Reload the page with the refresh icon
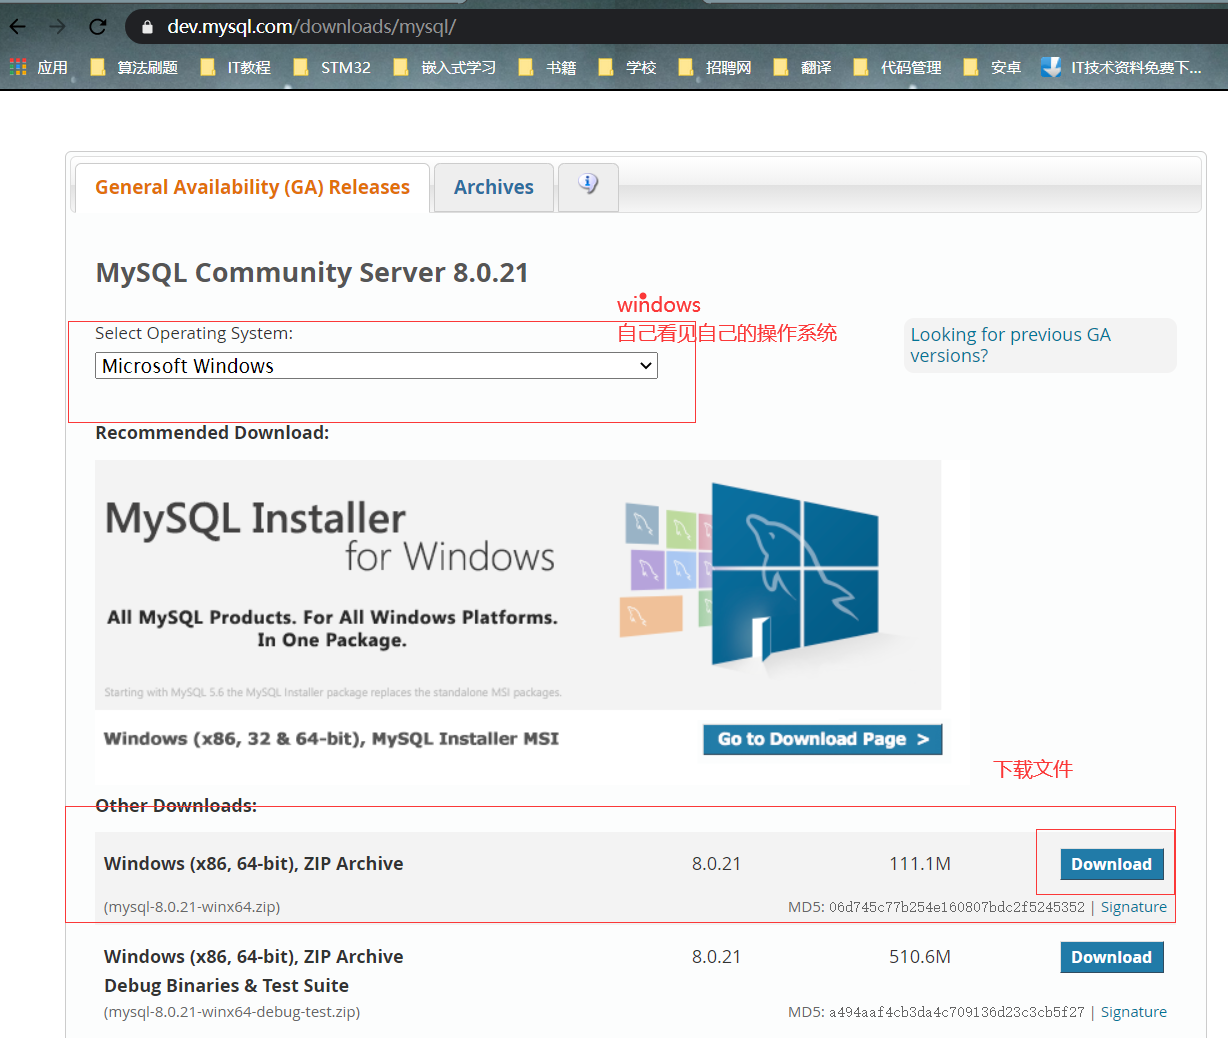1228x1038 pixels. (97, 27)
